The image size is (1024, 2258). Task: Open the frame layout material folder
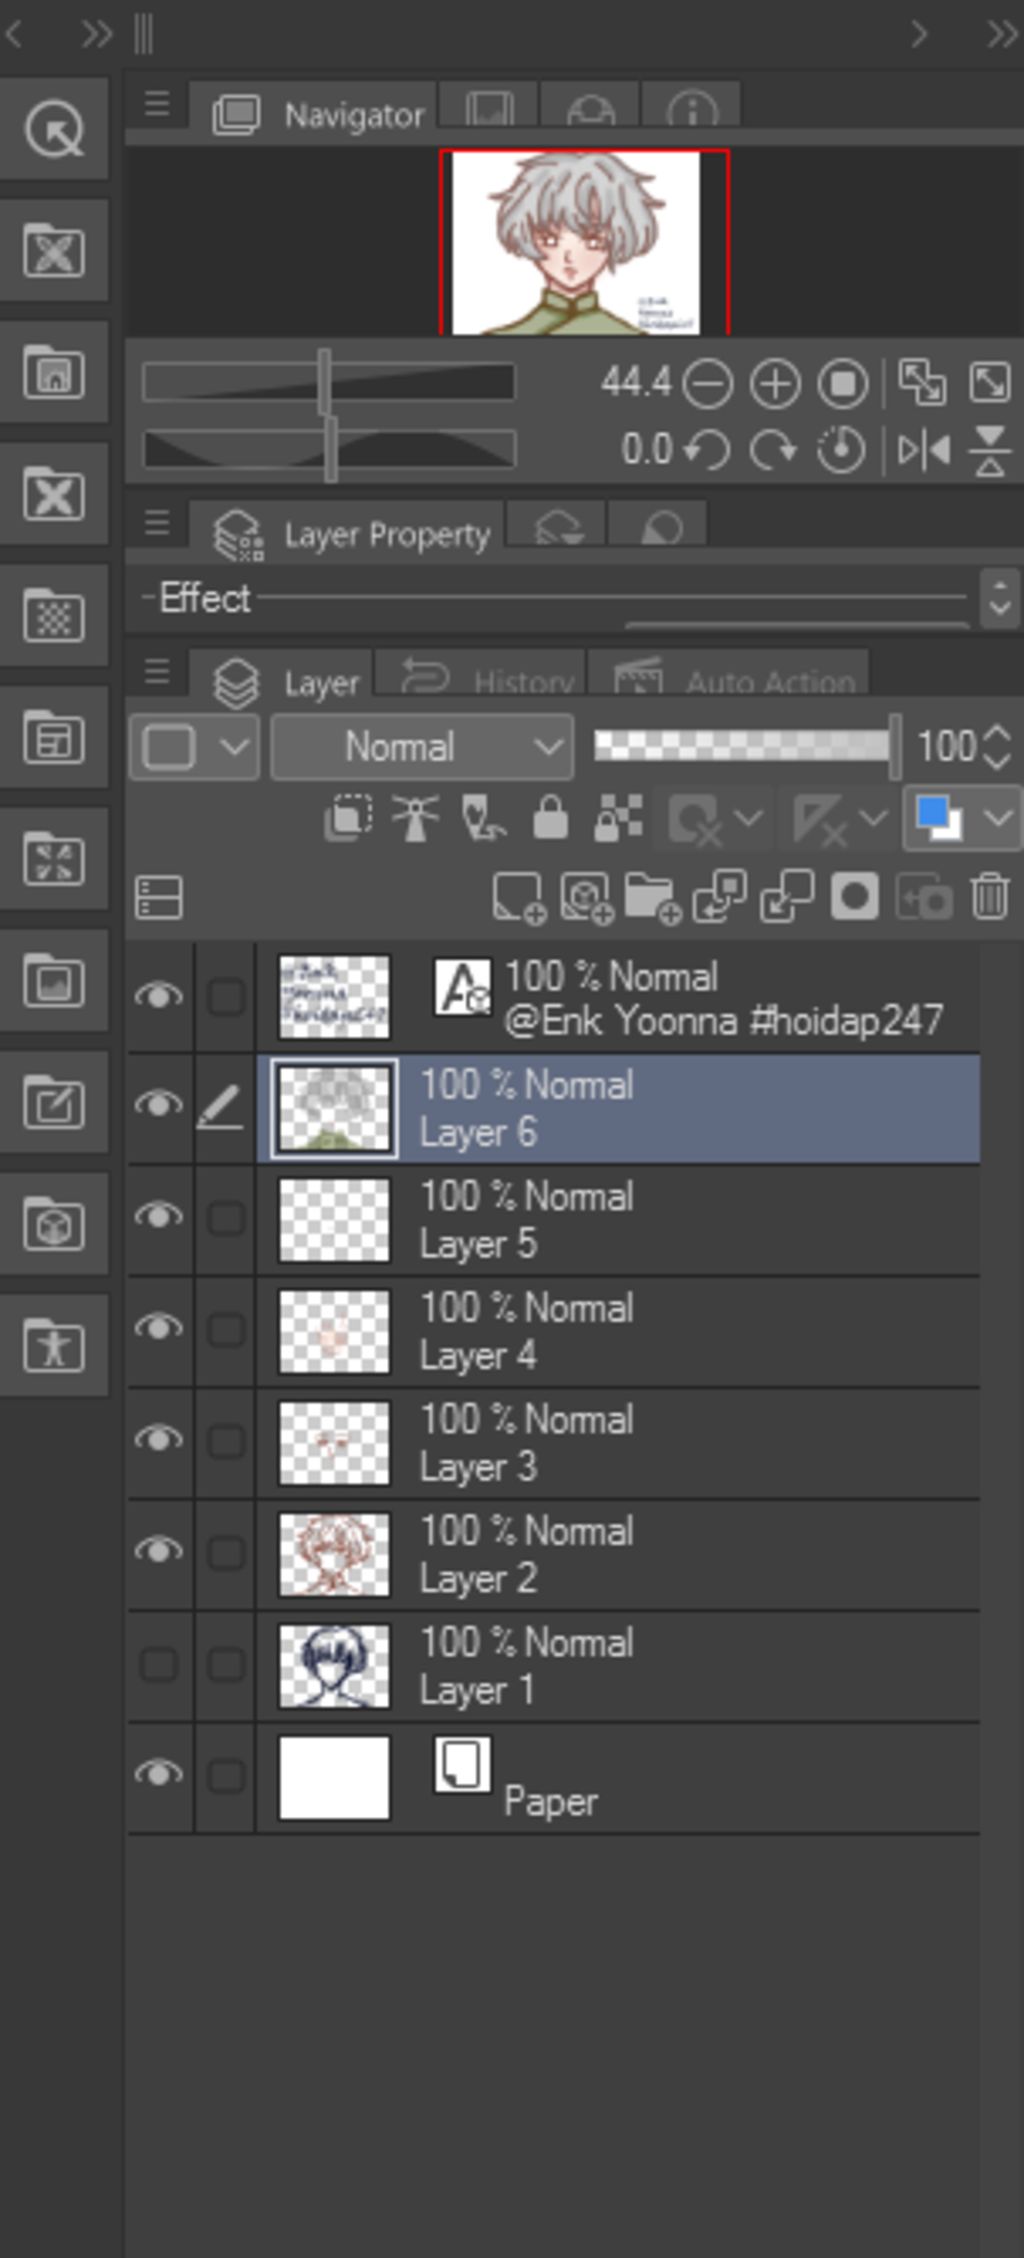tap(54, 738)
